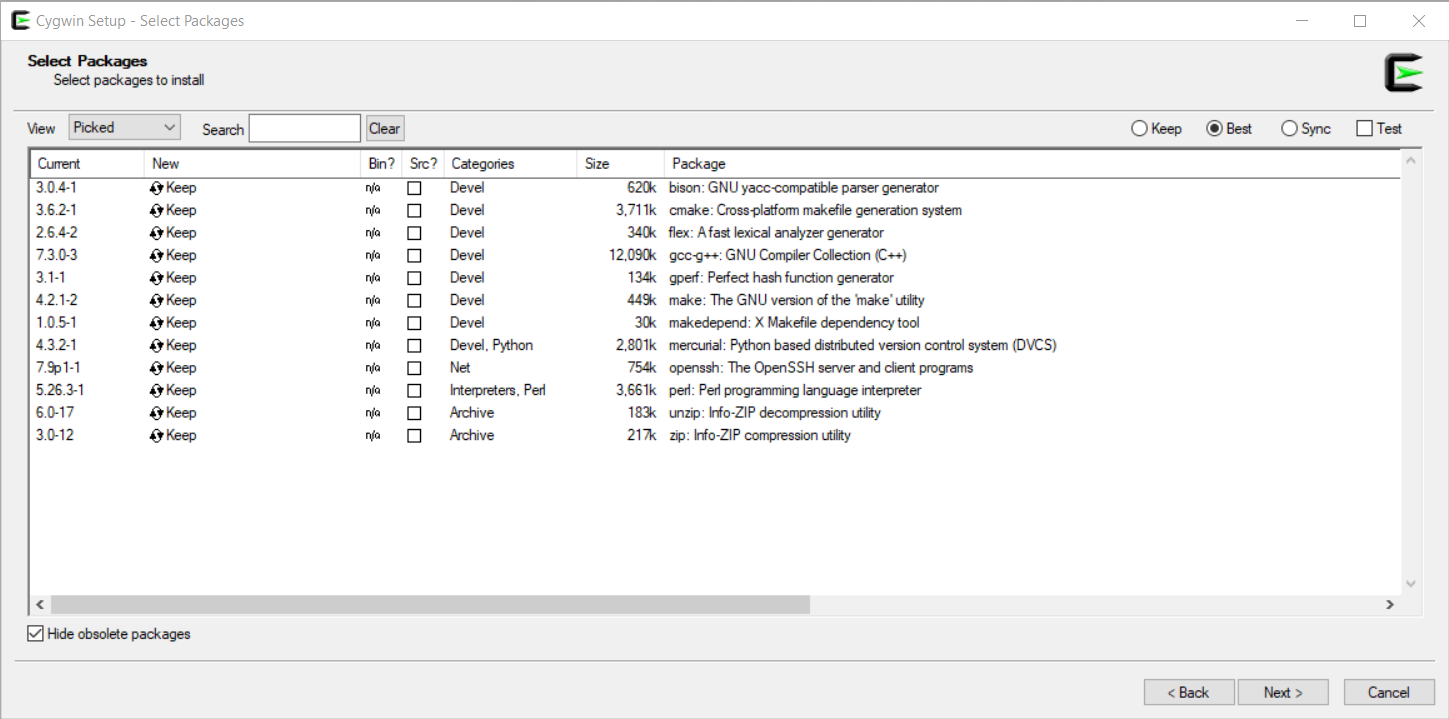This screenshot has height=719, width=1449.
Task: Click the cycle icon next to cmake's Keep
Action: (156, 210)
